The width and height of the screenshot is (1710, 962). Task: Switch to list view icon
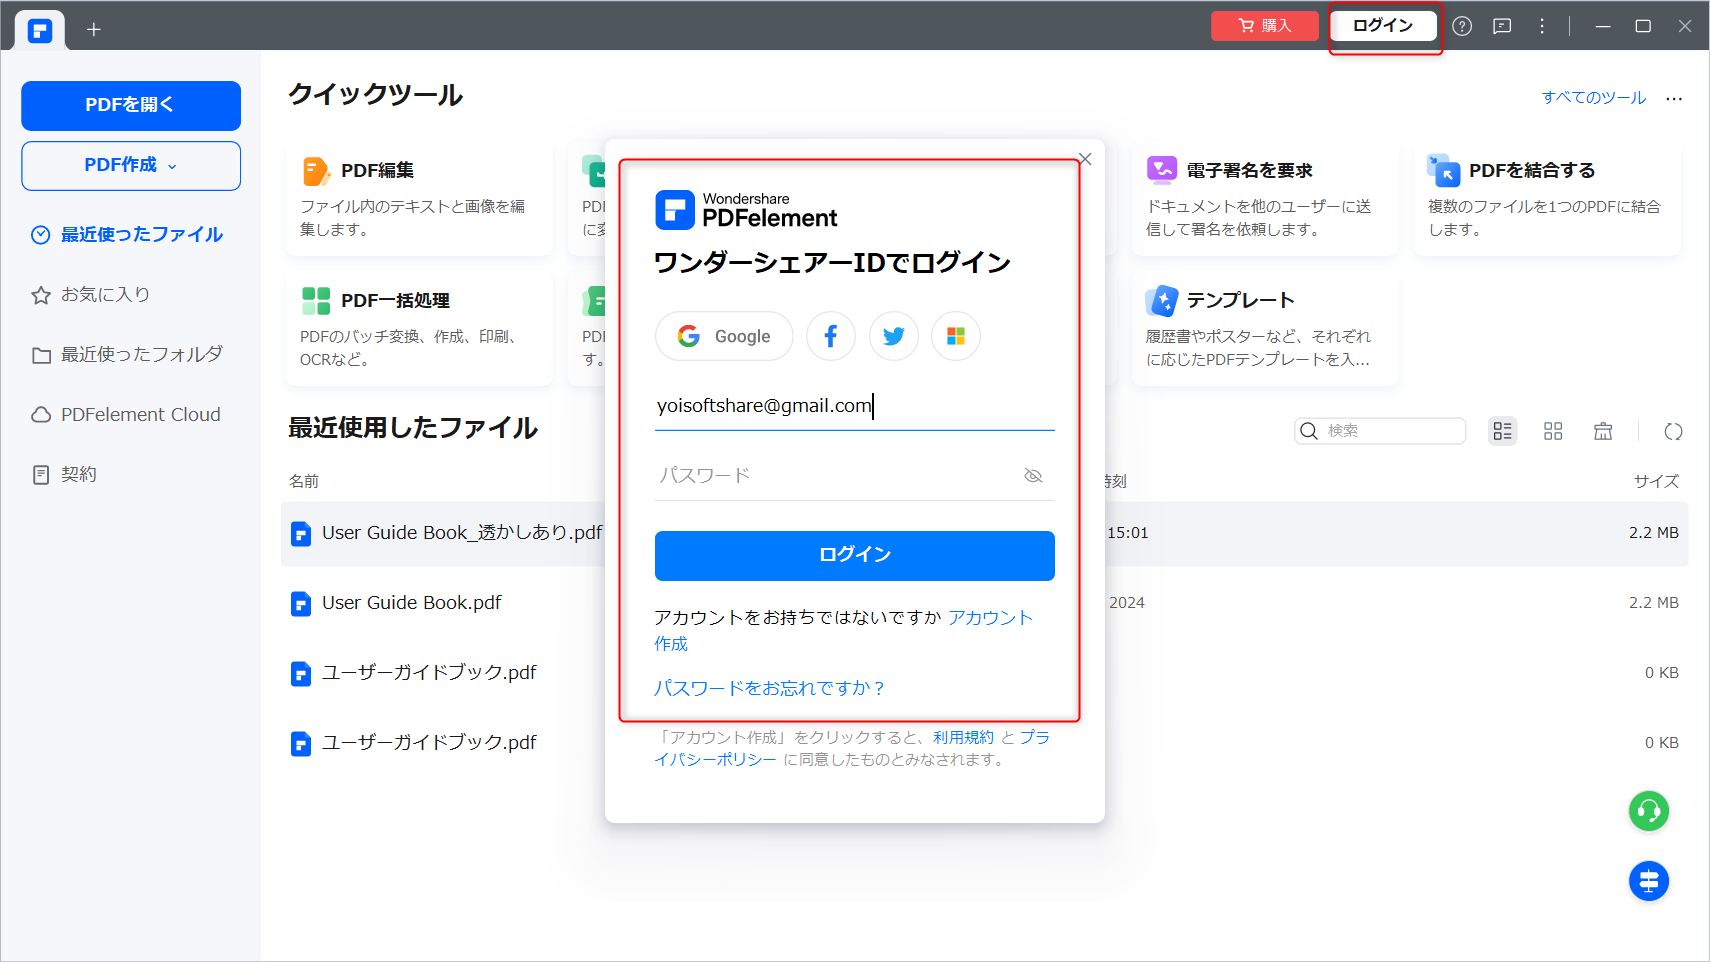tap(1503, 431)
